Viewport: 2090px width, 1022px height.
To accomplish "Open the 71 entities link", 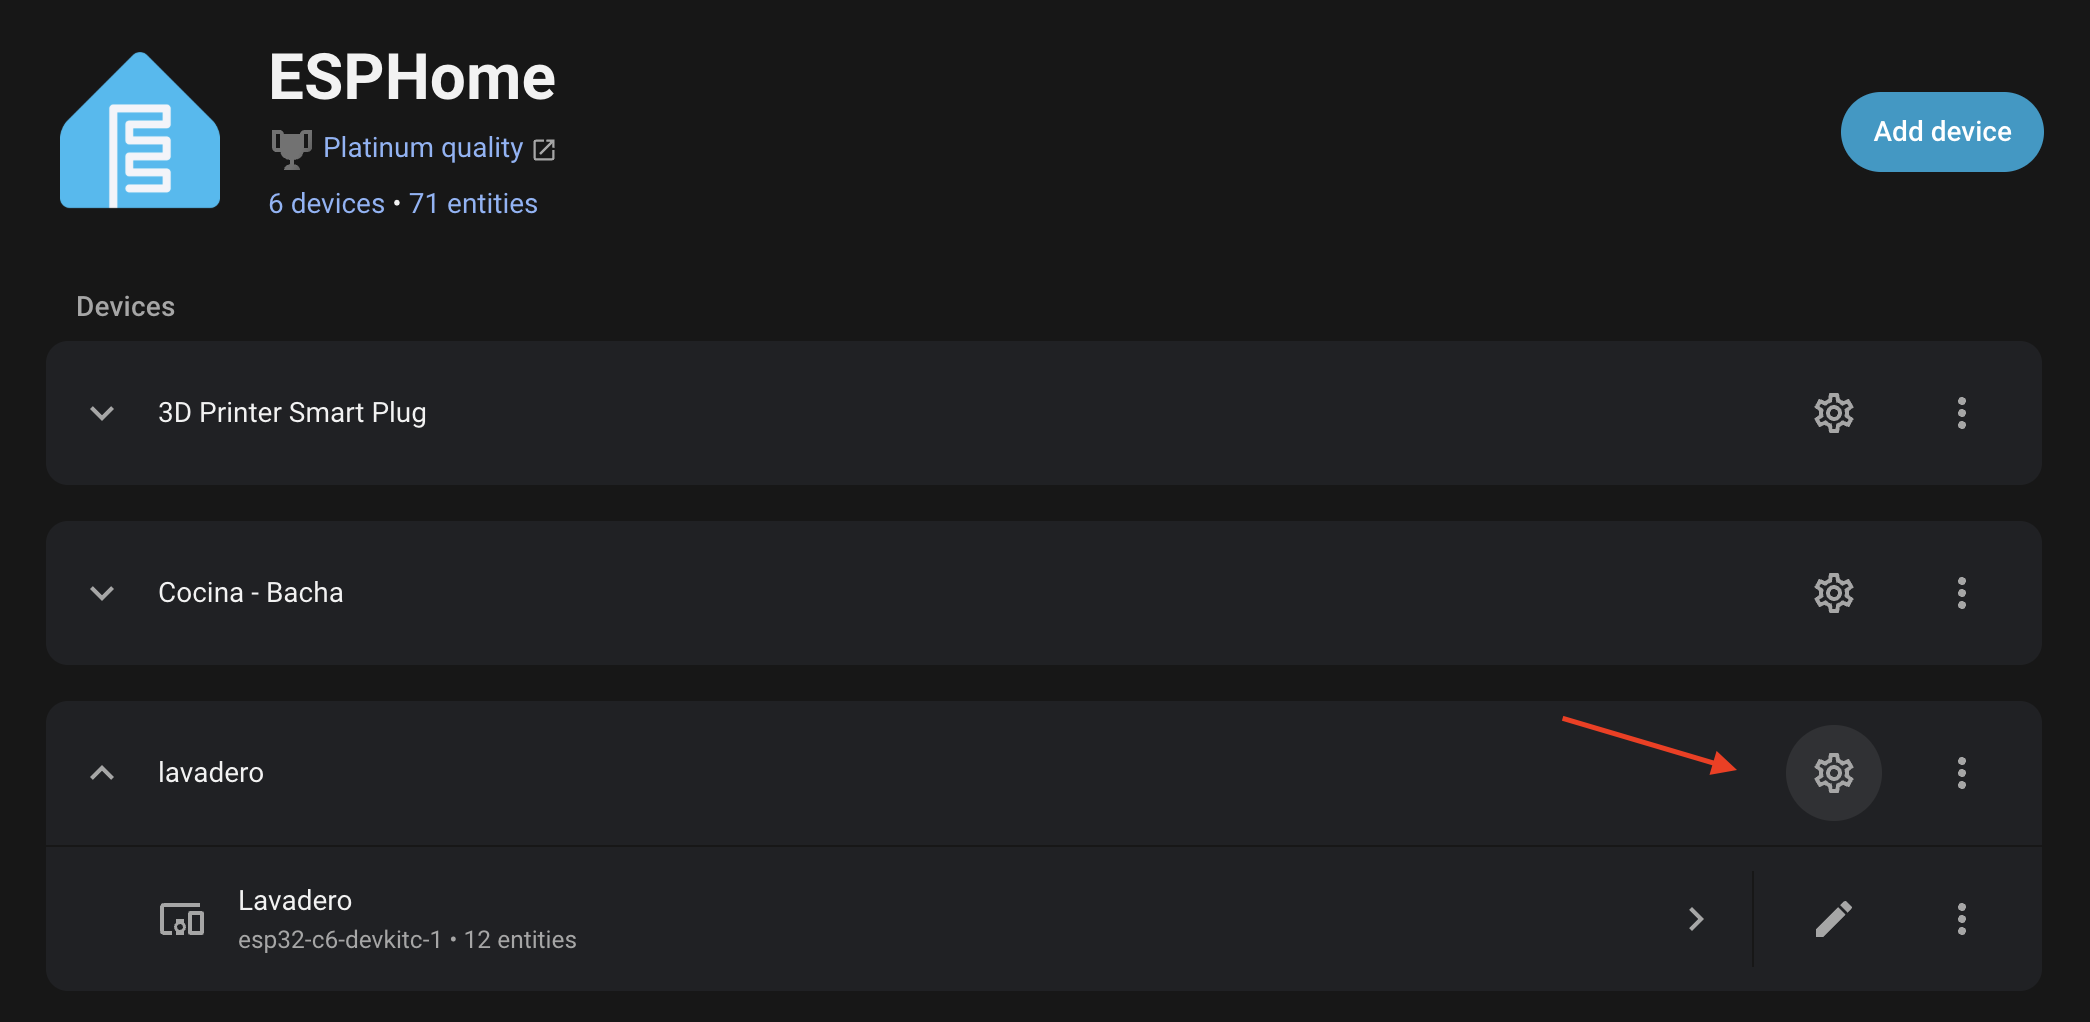I will click(473, 204).
